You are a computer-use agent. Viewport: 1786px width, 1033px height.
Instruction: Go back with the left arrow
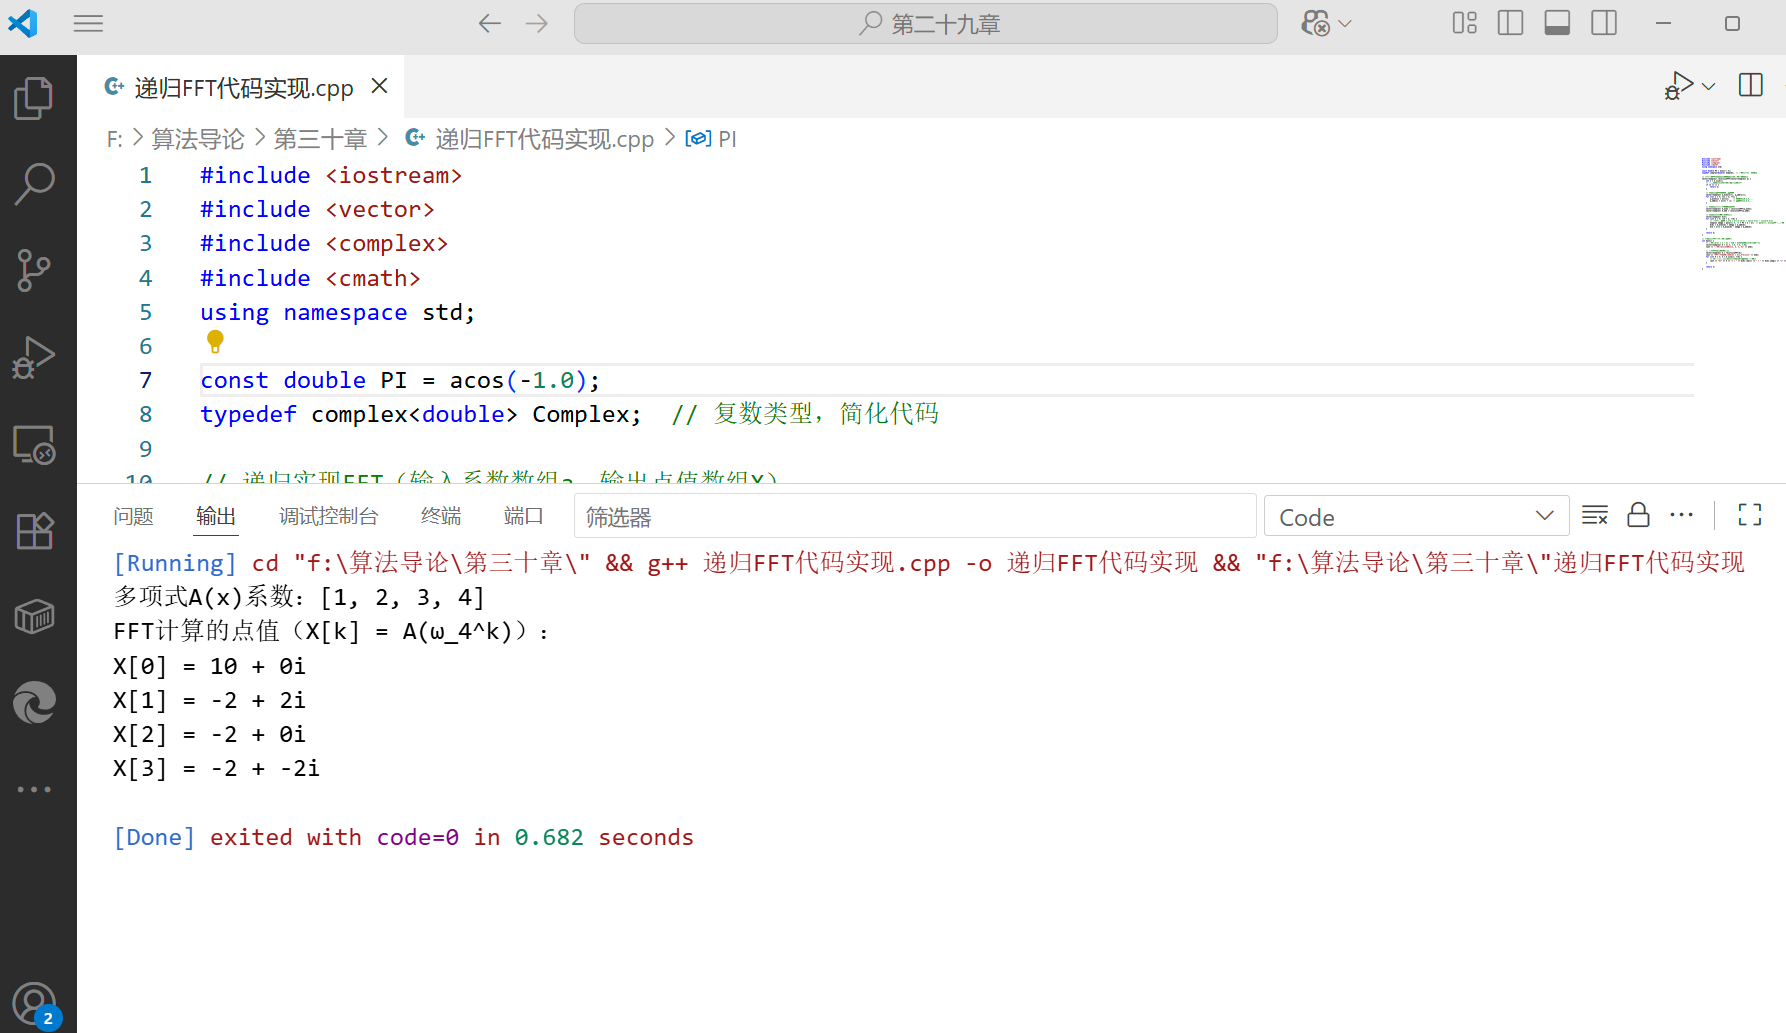pyautogui.click(x=489, y=23)
